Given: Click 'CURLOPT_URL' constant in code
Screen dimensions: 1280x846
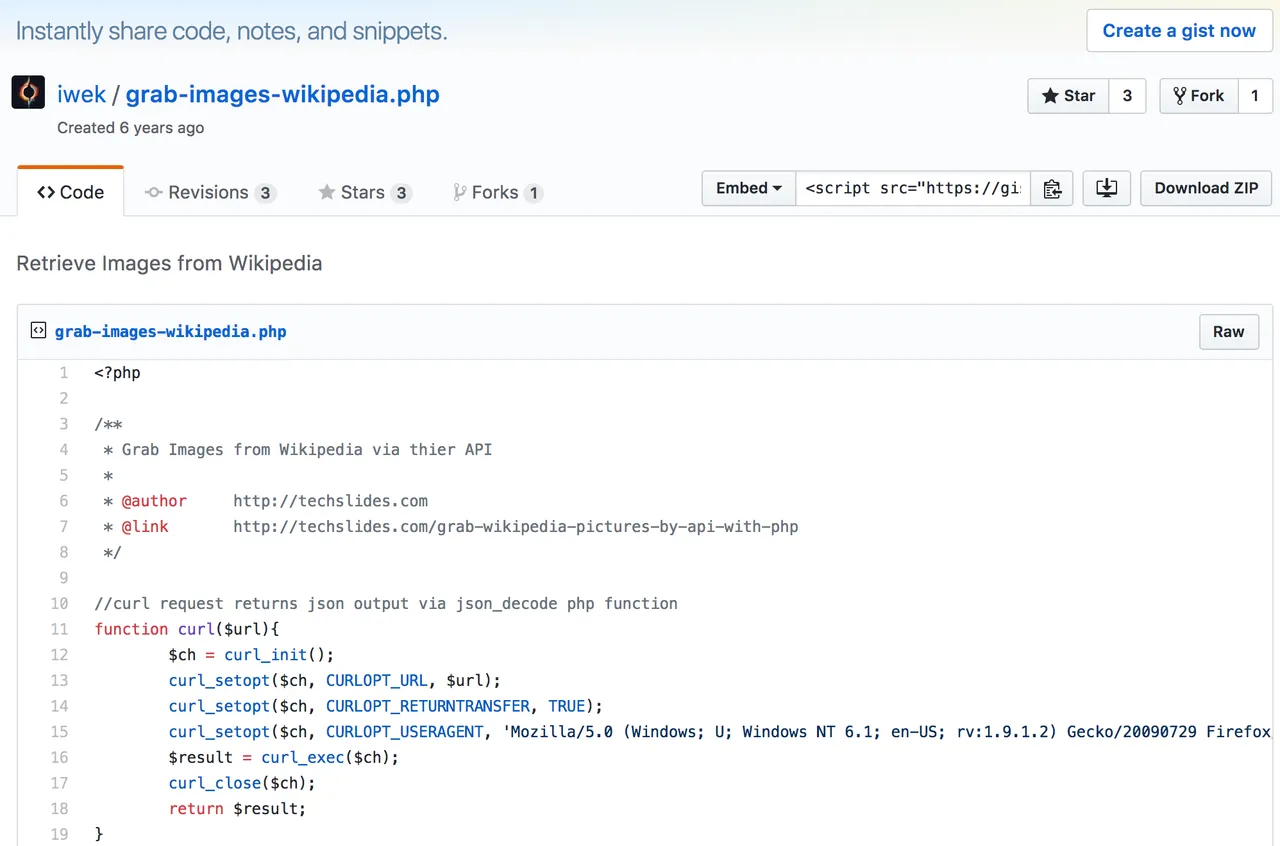Looking at the screenshot, I should coord(377,681).
